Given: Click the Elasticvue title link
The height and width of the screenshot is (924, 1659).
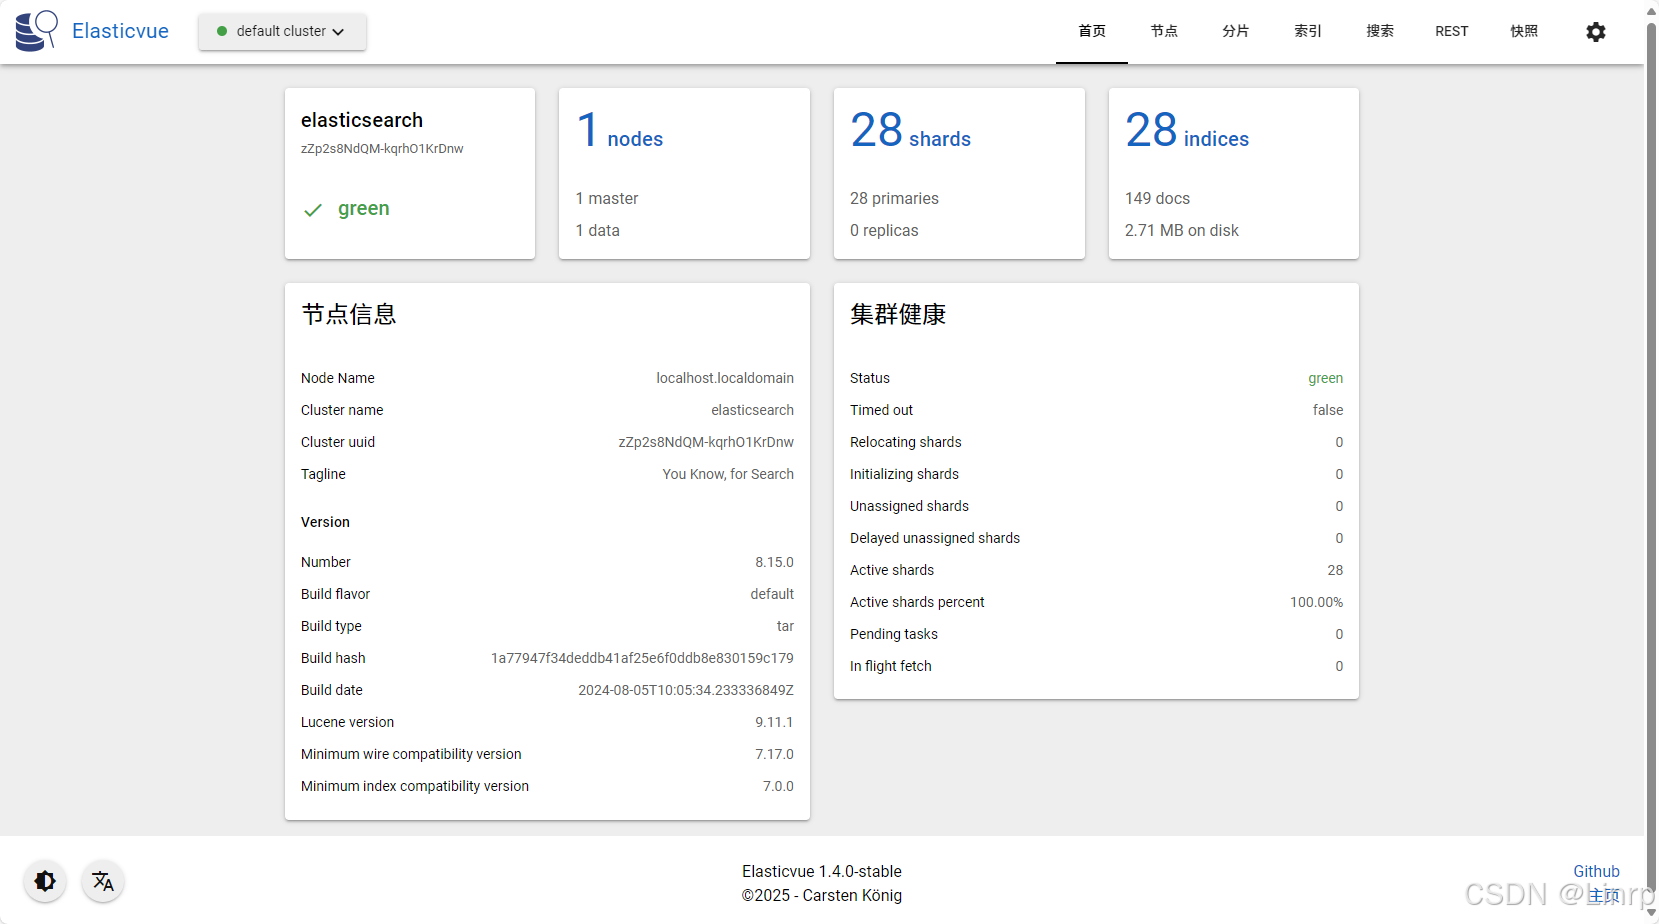Looking at the screenshot, I should (120, 31).
